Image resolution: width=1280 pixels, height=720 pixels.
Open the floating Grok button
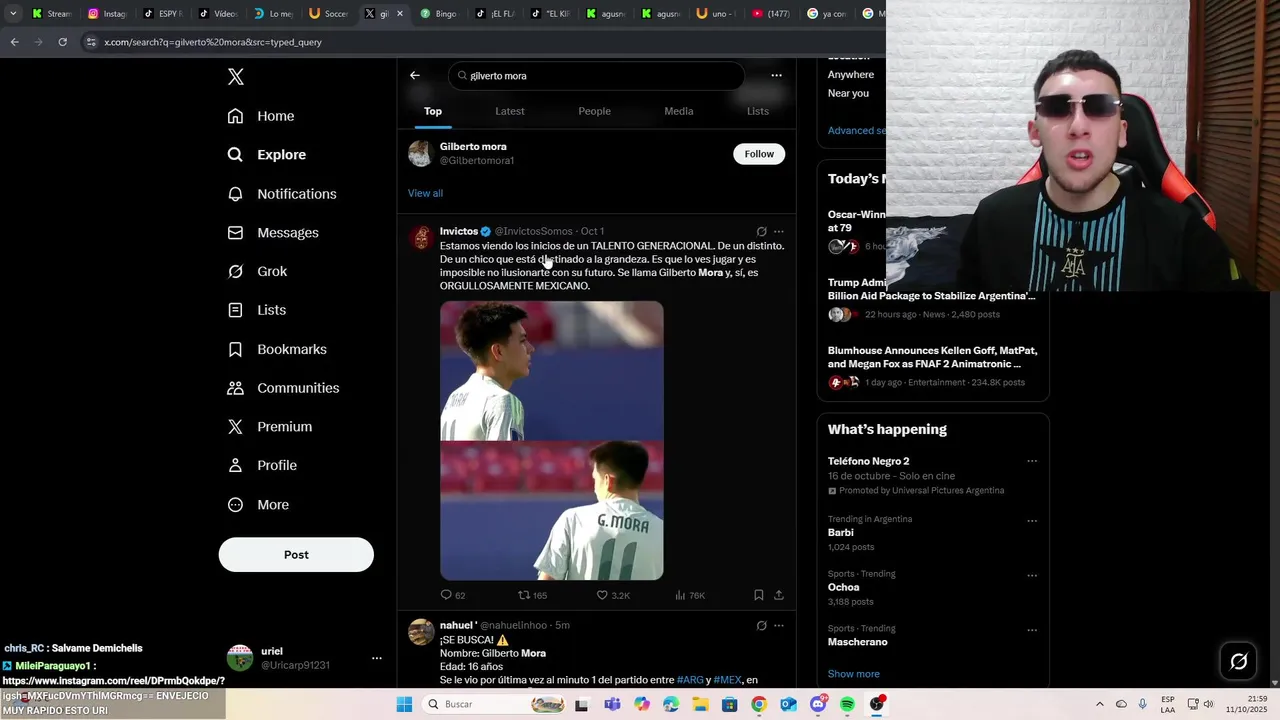(x=1239, y=661)
